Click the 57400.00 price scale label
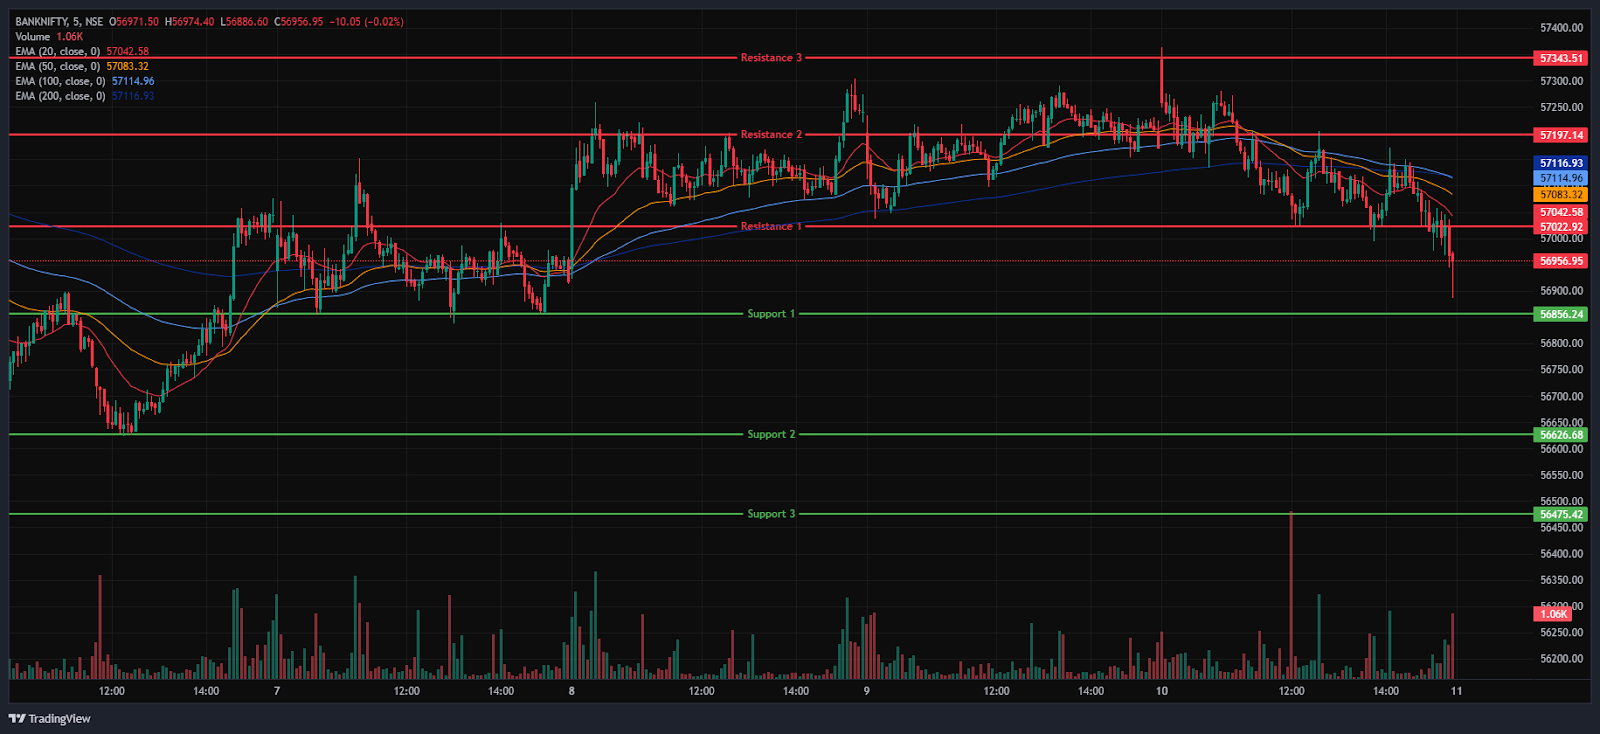The width and height of the screenshot is (1600, 734). (1561, 28)
